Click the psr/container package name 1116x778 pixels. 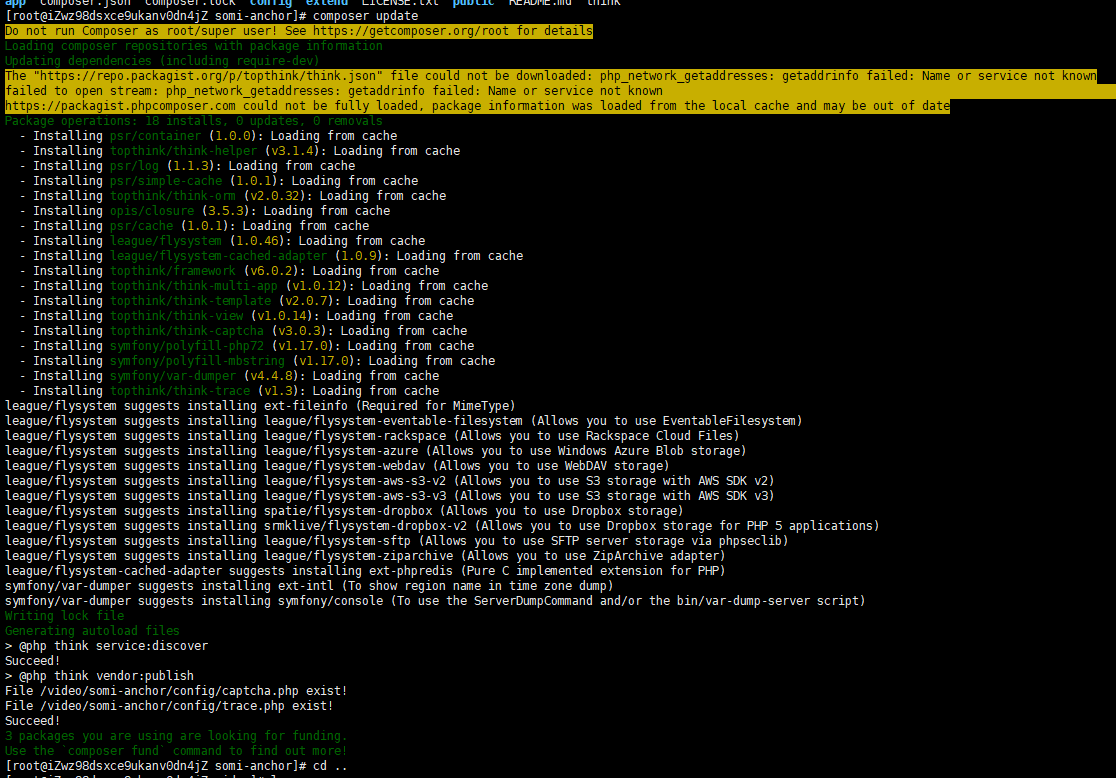(x=155, y=135)
